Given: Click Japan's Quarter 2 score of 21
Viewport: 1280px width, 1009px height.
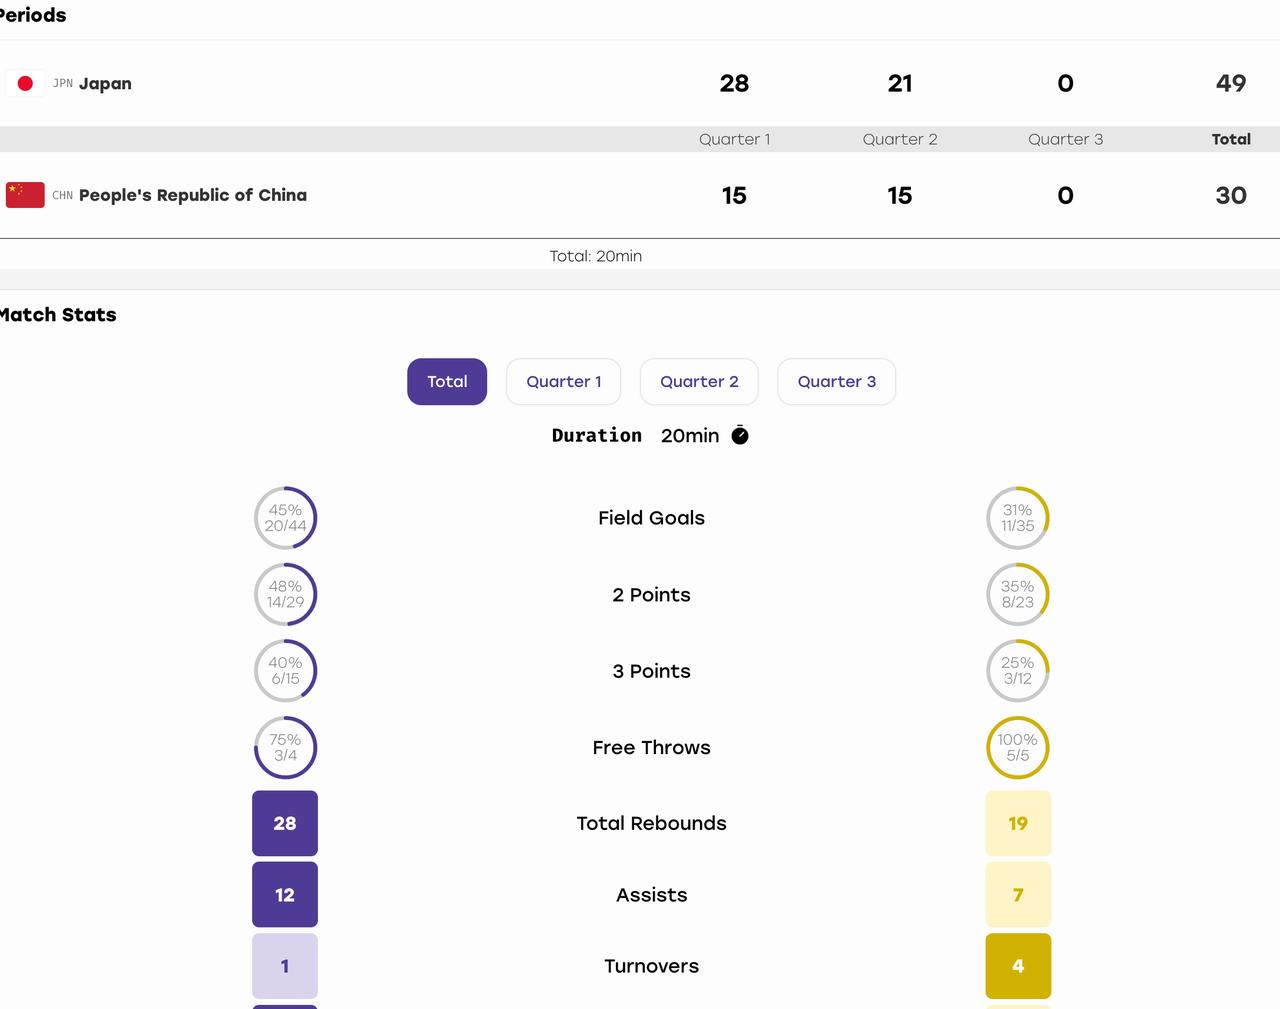Looking at the screenshot, I should [900, 83].
